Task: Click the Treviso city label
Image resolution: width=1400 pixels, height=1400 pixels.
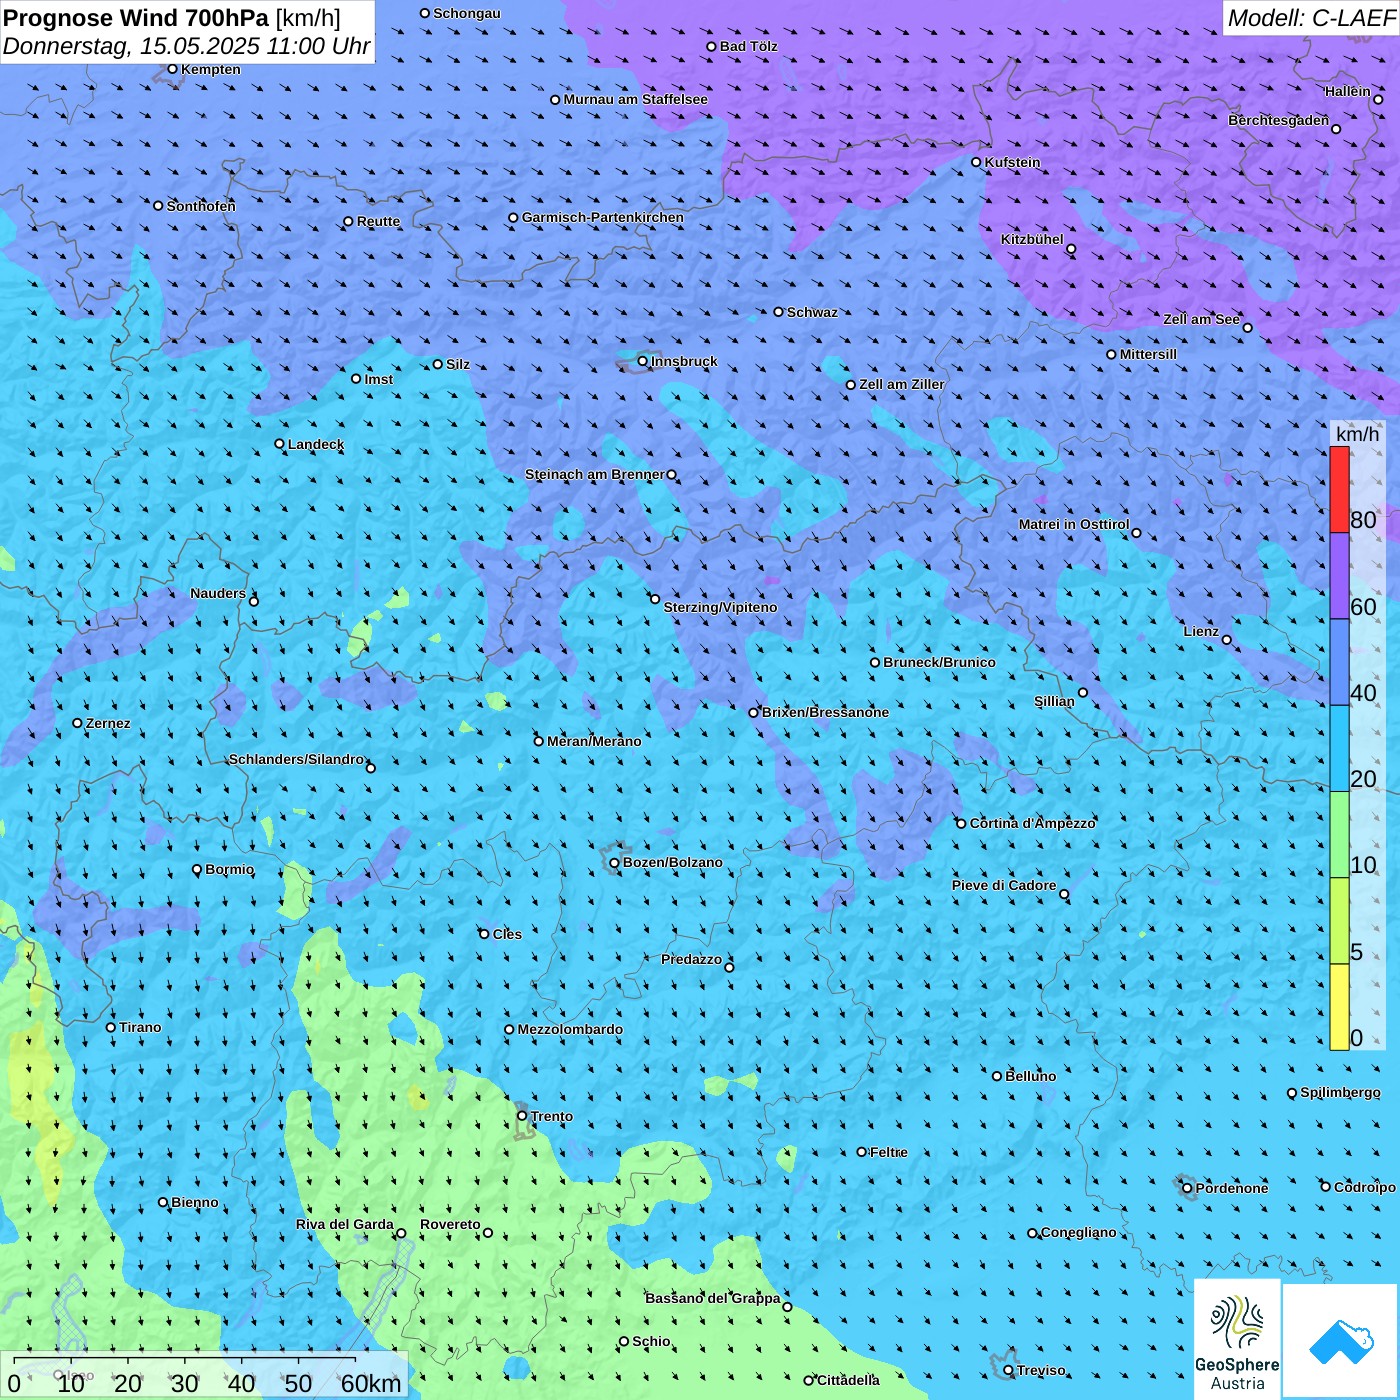Action: (1041, 1370)
